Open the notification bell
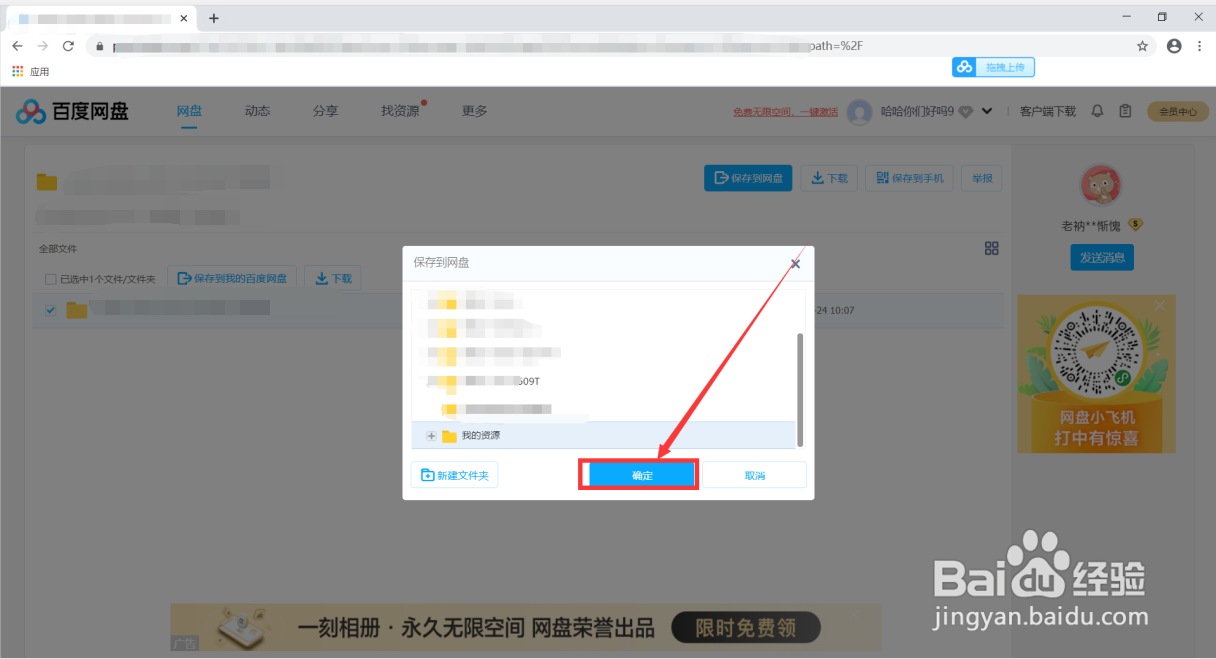The image size is (1216, 659). (1098, 111)
